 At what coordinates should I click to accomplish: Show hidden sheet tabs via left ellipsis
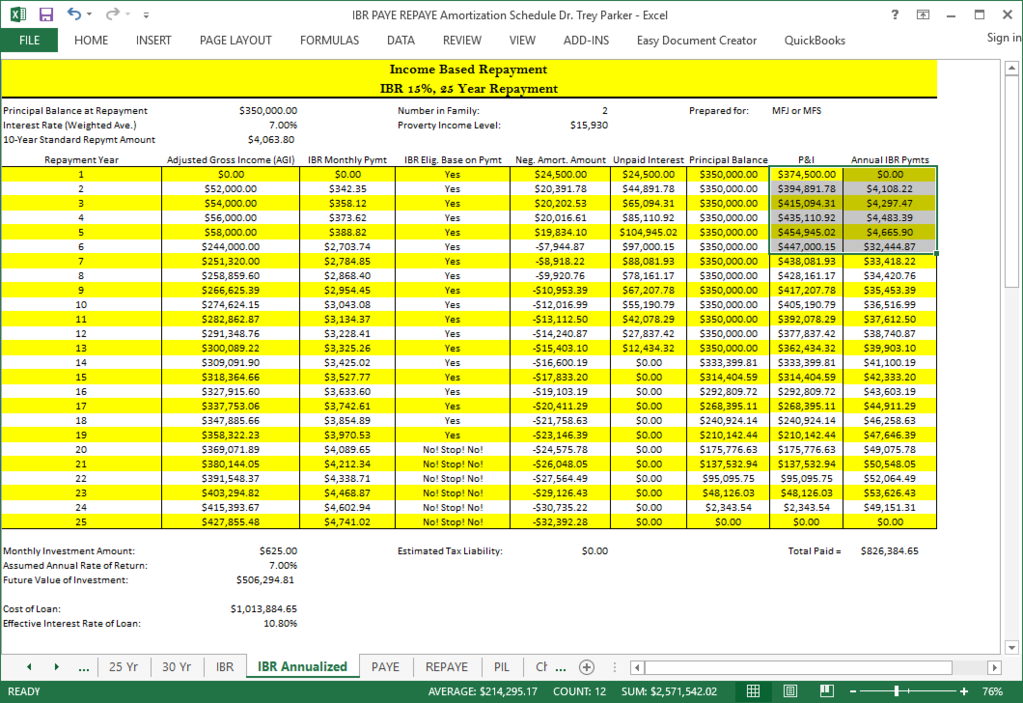pos(84,668)
